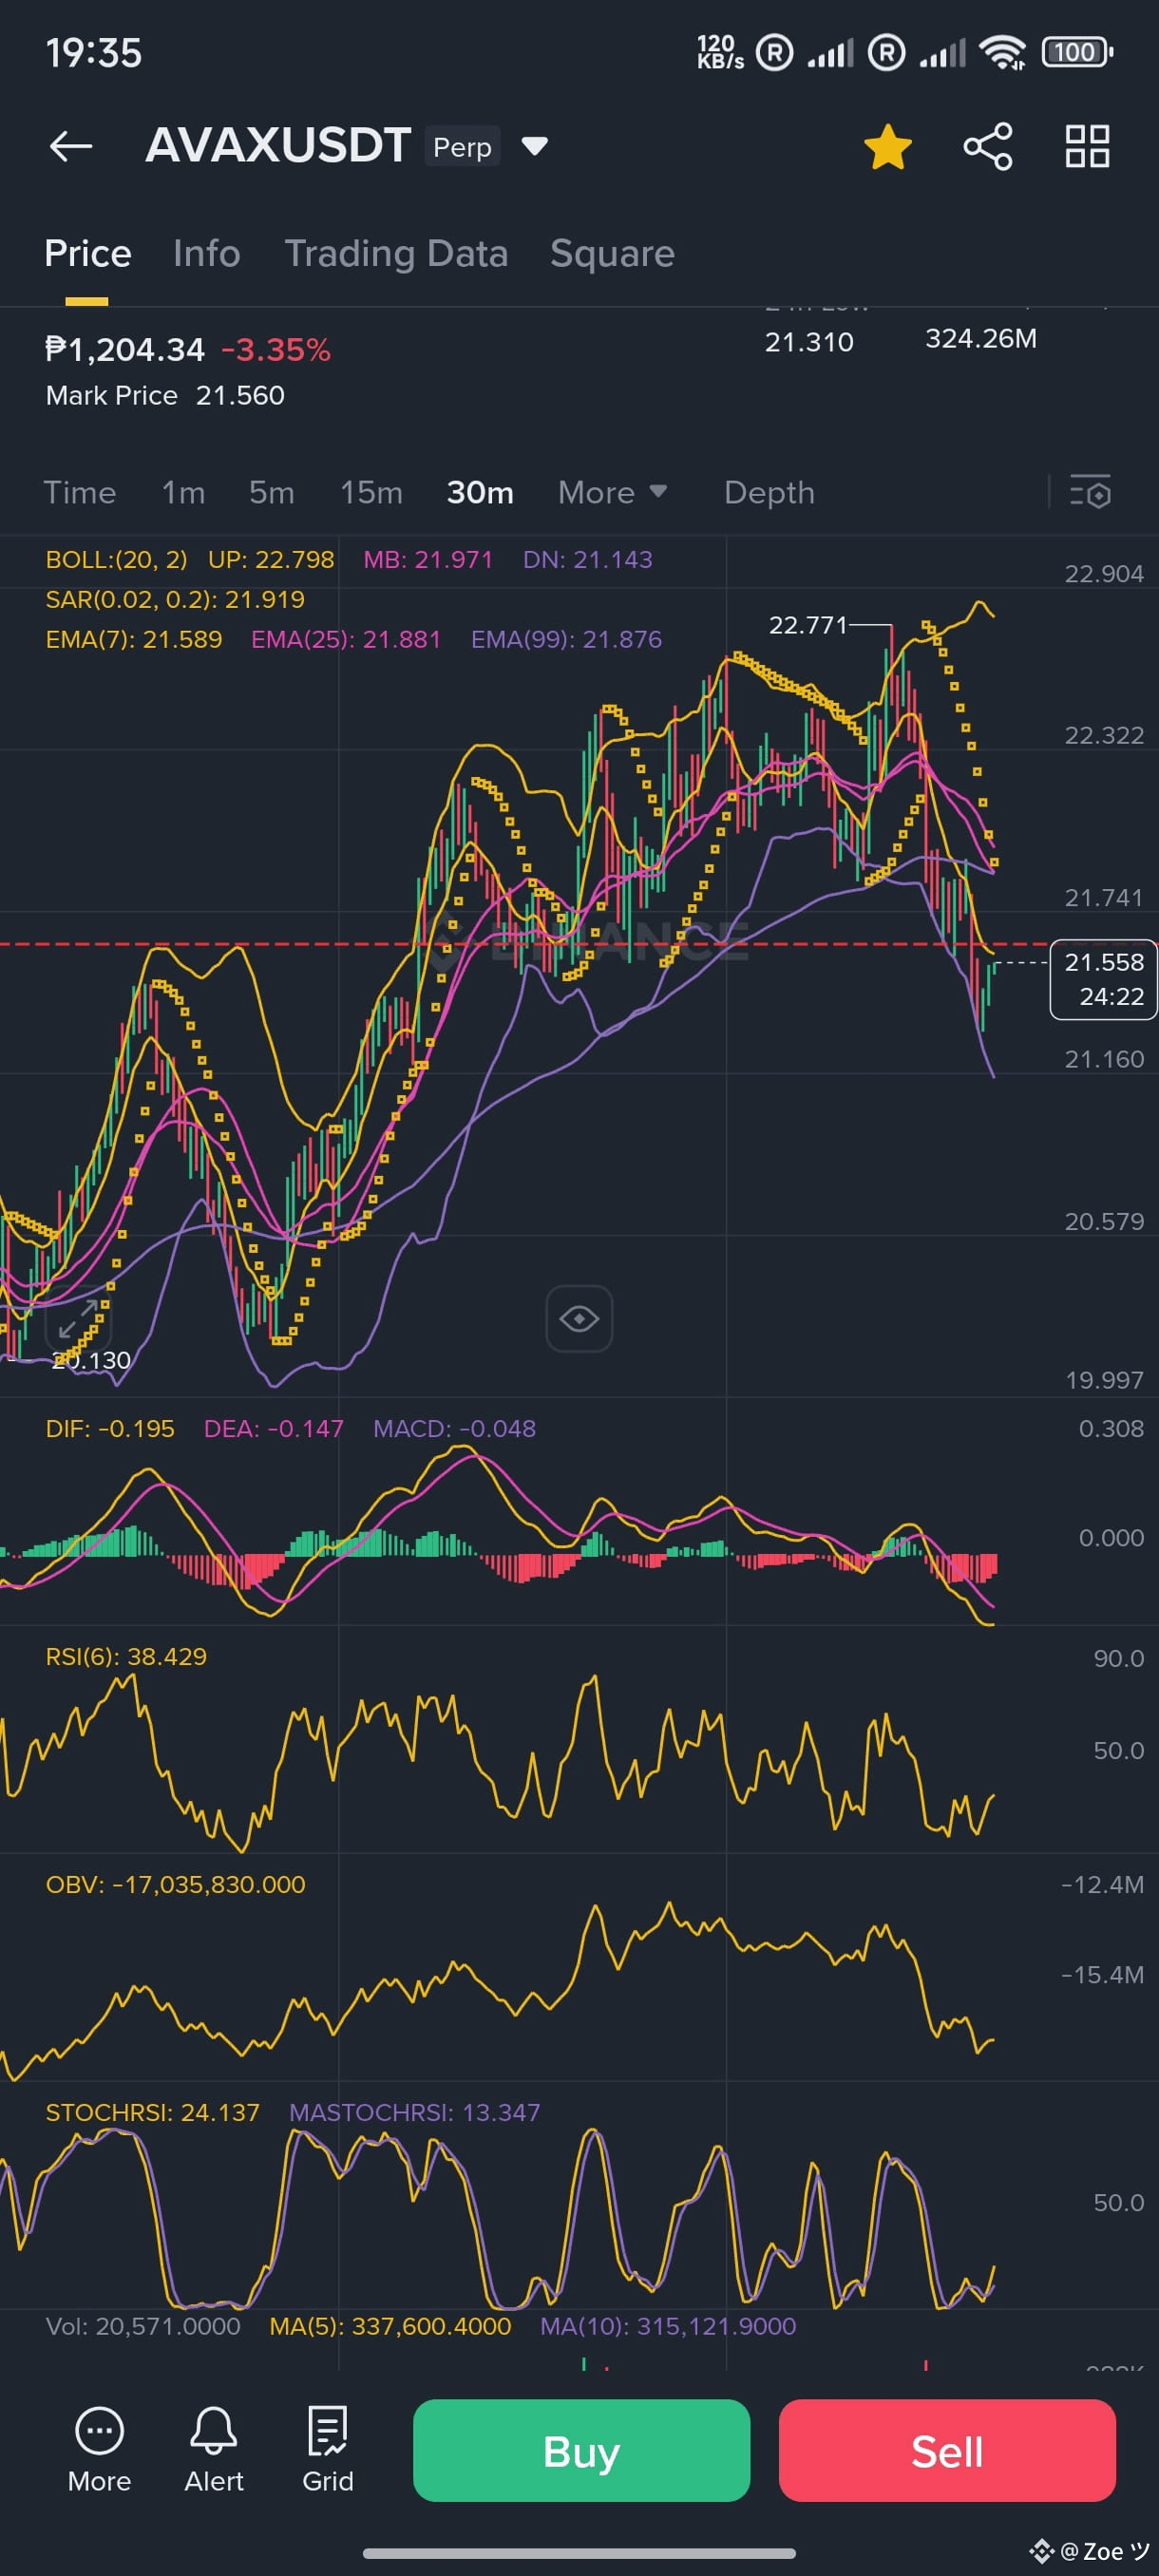Tap the Mark Price 21.560 text

pos(165,395)
